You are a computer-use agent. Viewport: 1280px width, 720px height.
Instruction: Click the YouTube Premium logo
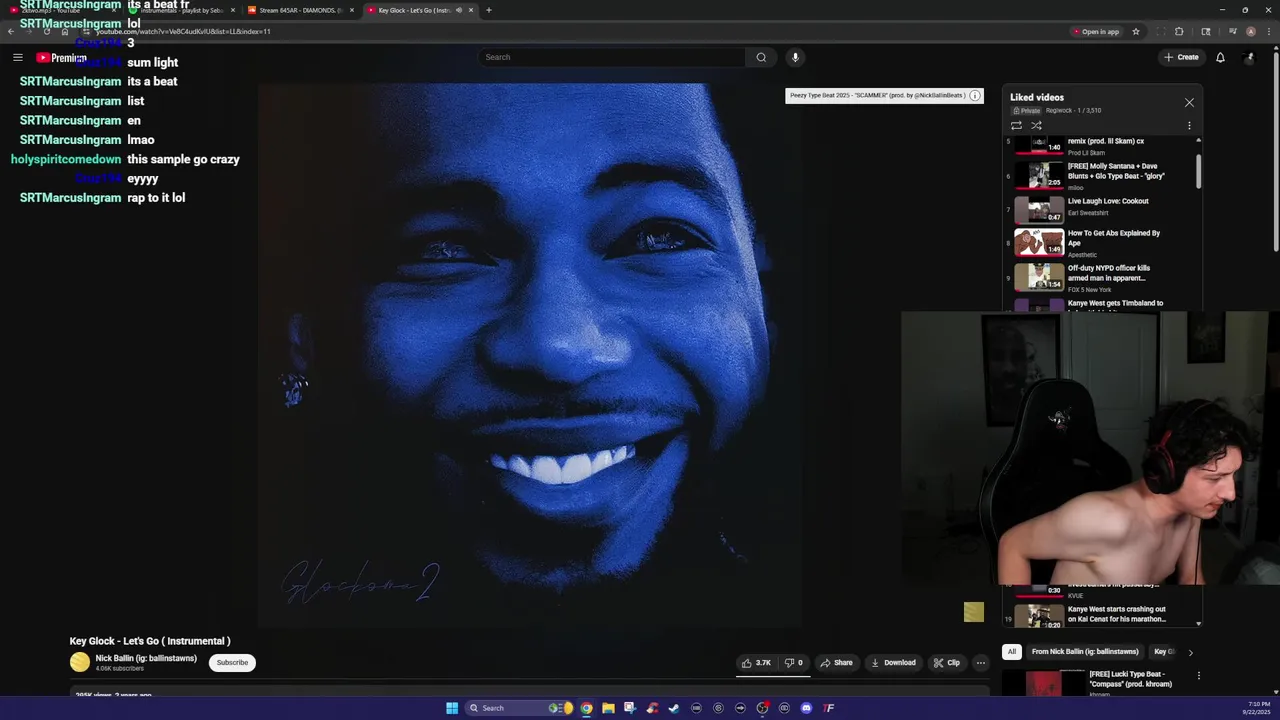pyautogui.click(x=61, y=58)
